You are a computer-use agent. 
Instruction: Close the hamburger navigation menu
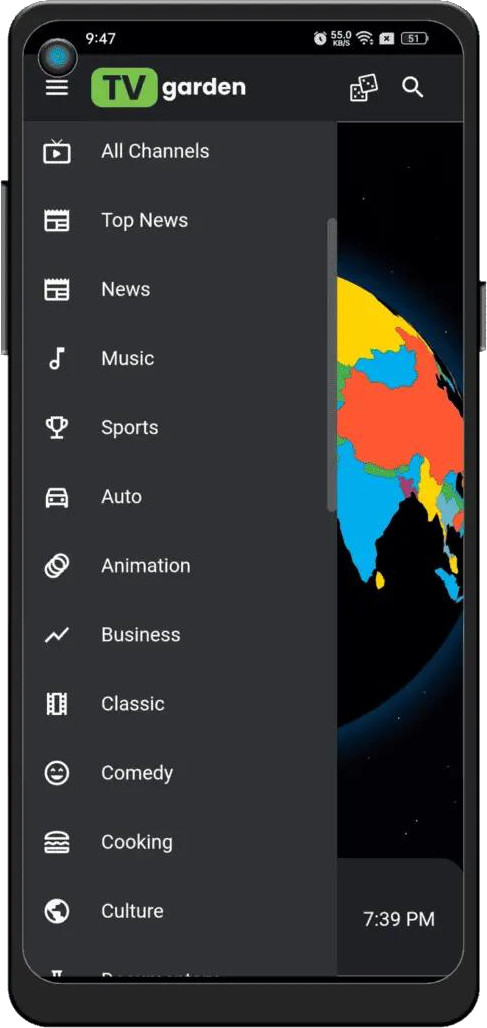[x=57, y=87]
